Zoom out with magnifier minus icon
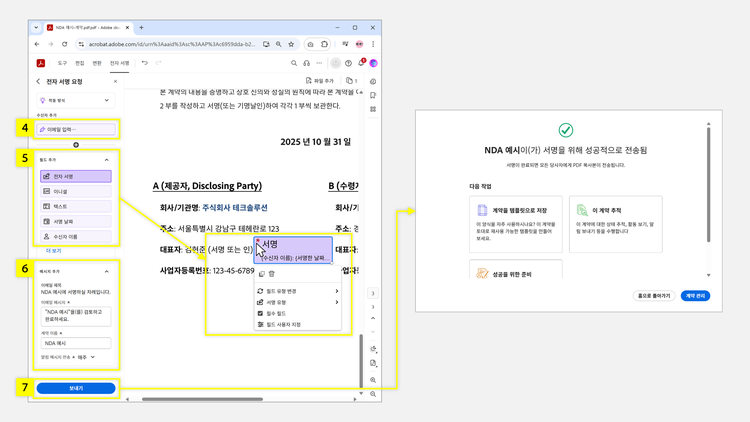 click(373, 394)
